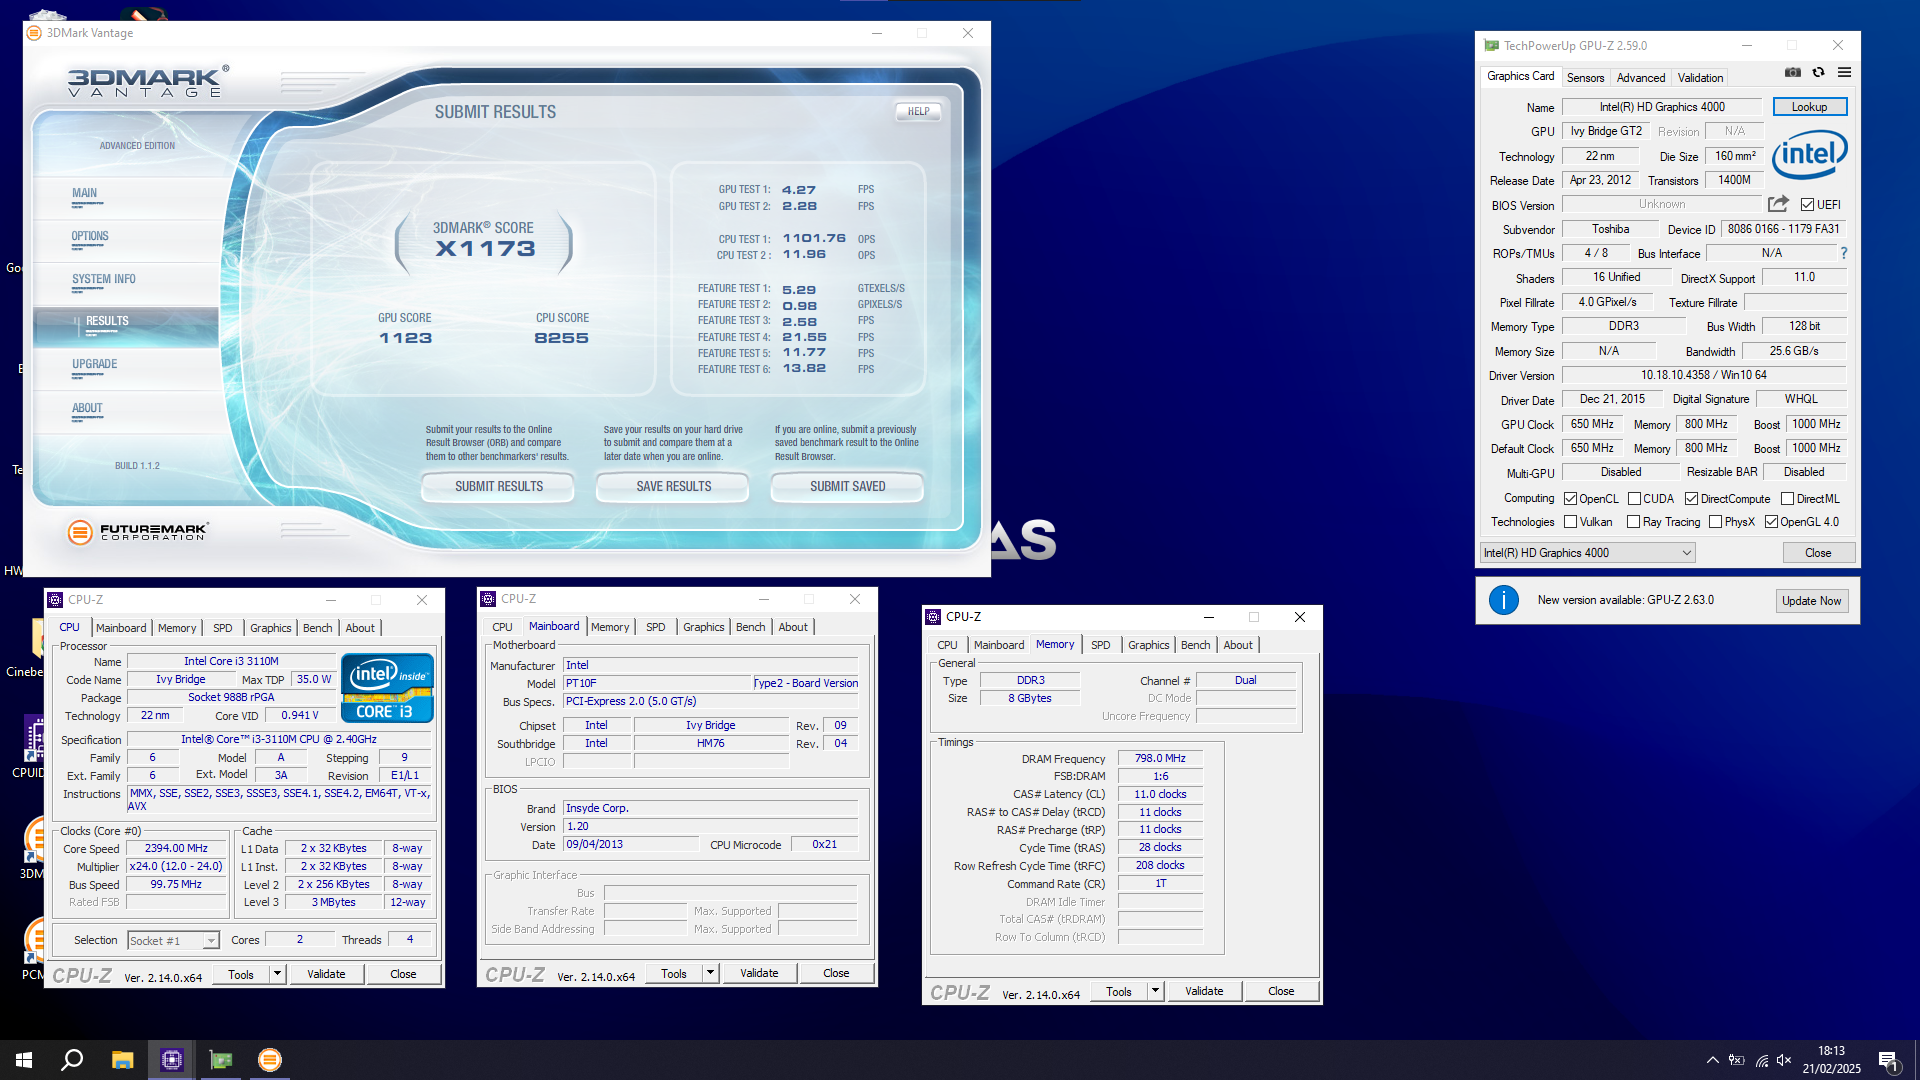Click 3DMark Vantage taskbar icon
The image size is (1920, 1080).
(x=270, y=1060)
